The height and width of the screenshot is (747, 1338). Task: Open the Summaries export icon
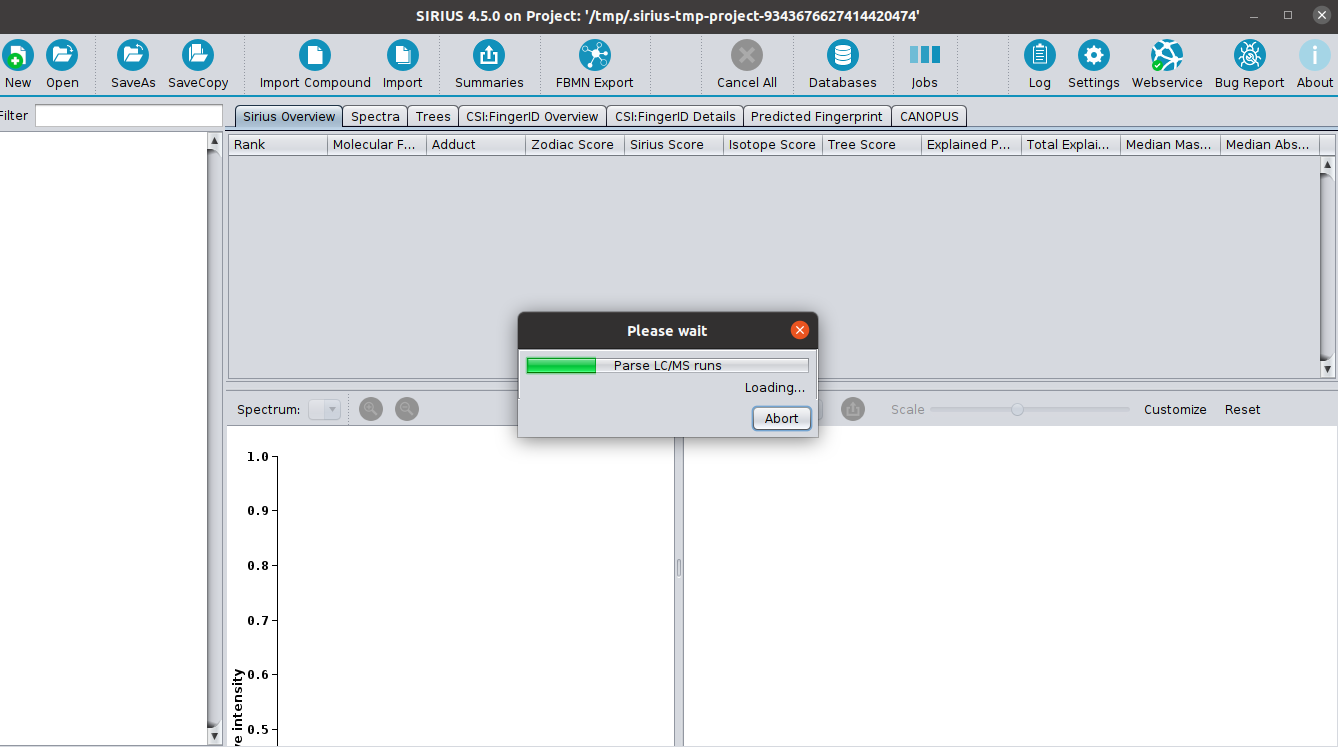click(x=489, y=56)
